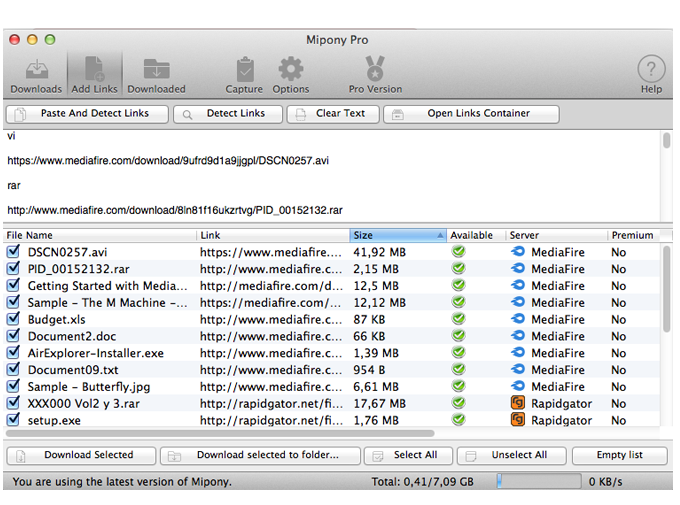This screenshot has height=505, width=680.
Task: Click the green availability check for DSCN0257.avi
Action: click(x=458, y=251)
